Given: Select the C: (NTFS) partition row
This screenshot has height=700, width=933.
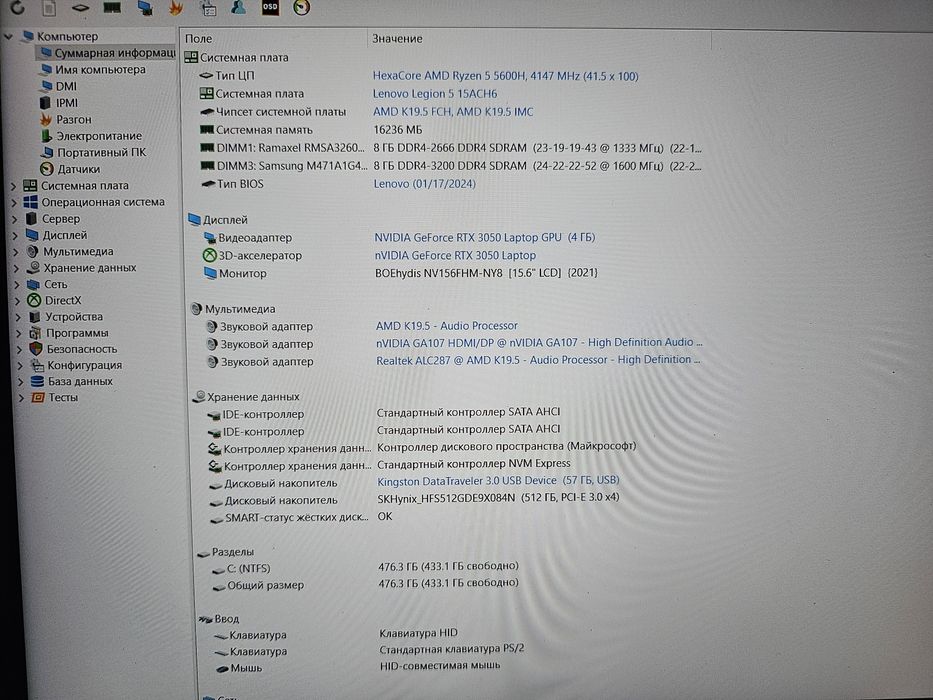Looking at the screenshot, I should 365,567.
